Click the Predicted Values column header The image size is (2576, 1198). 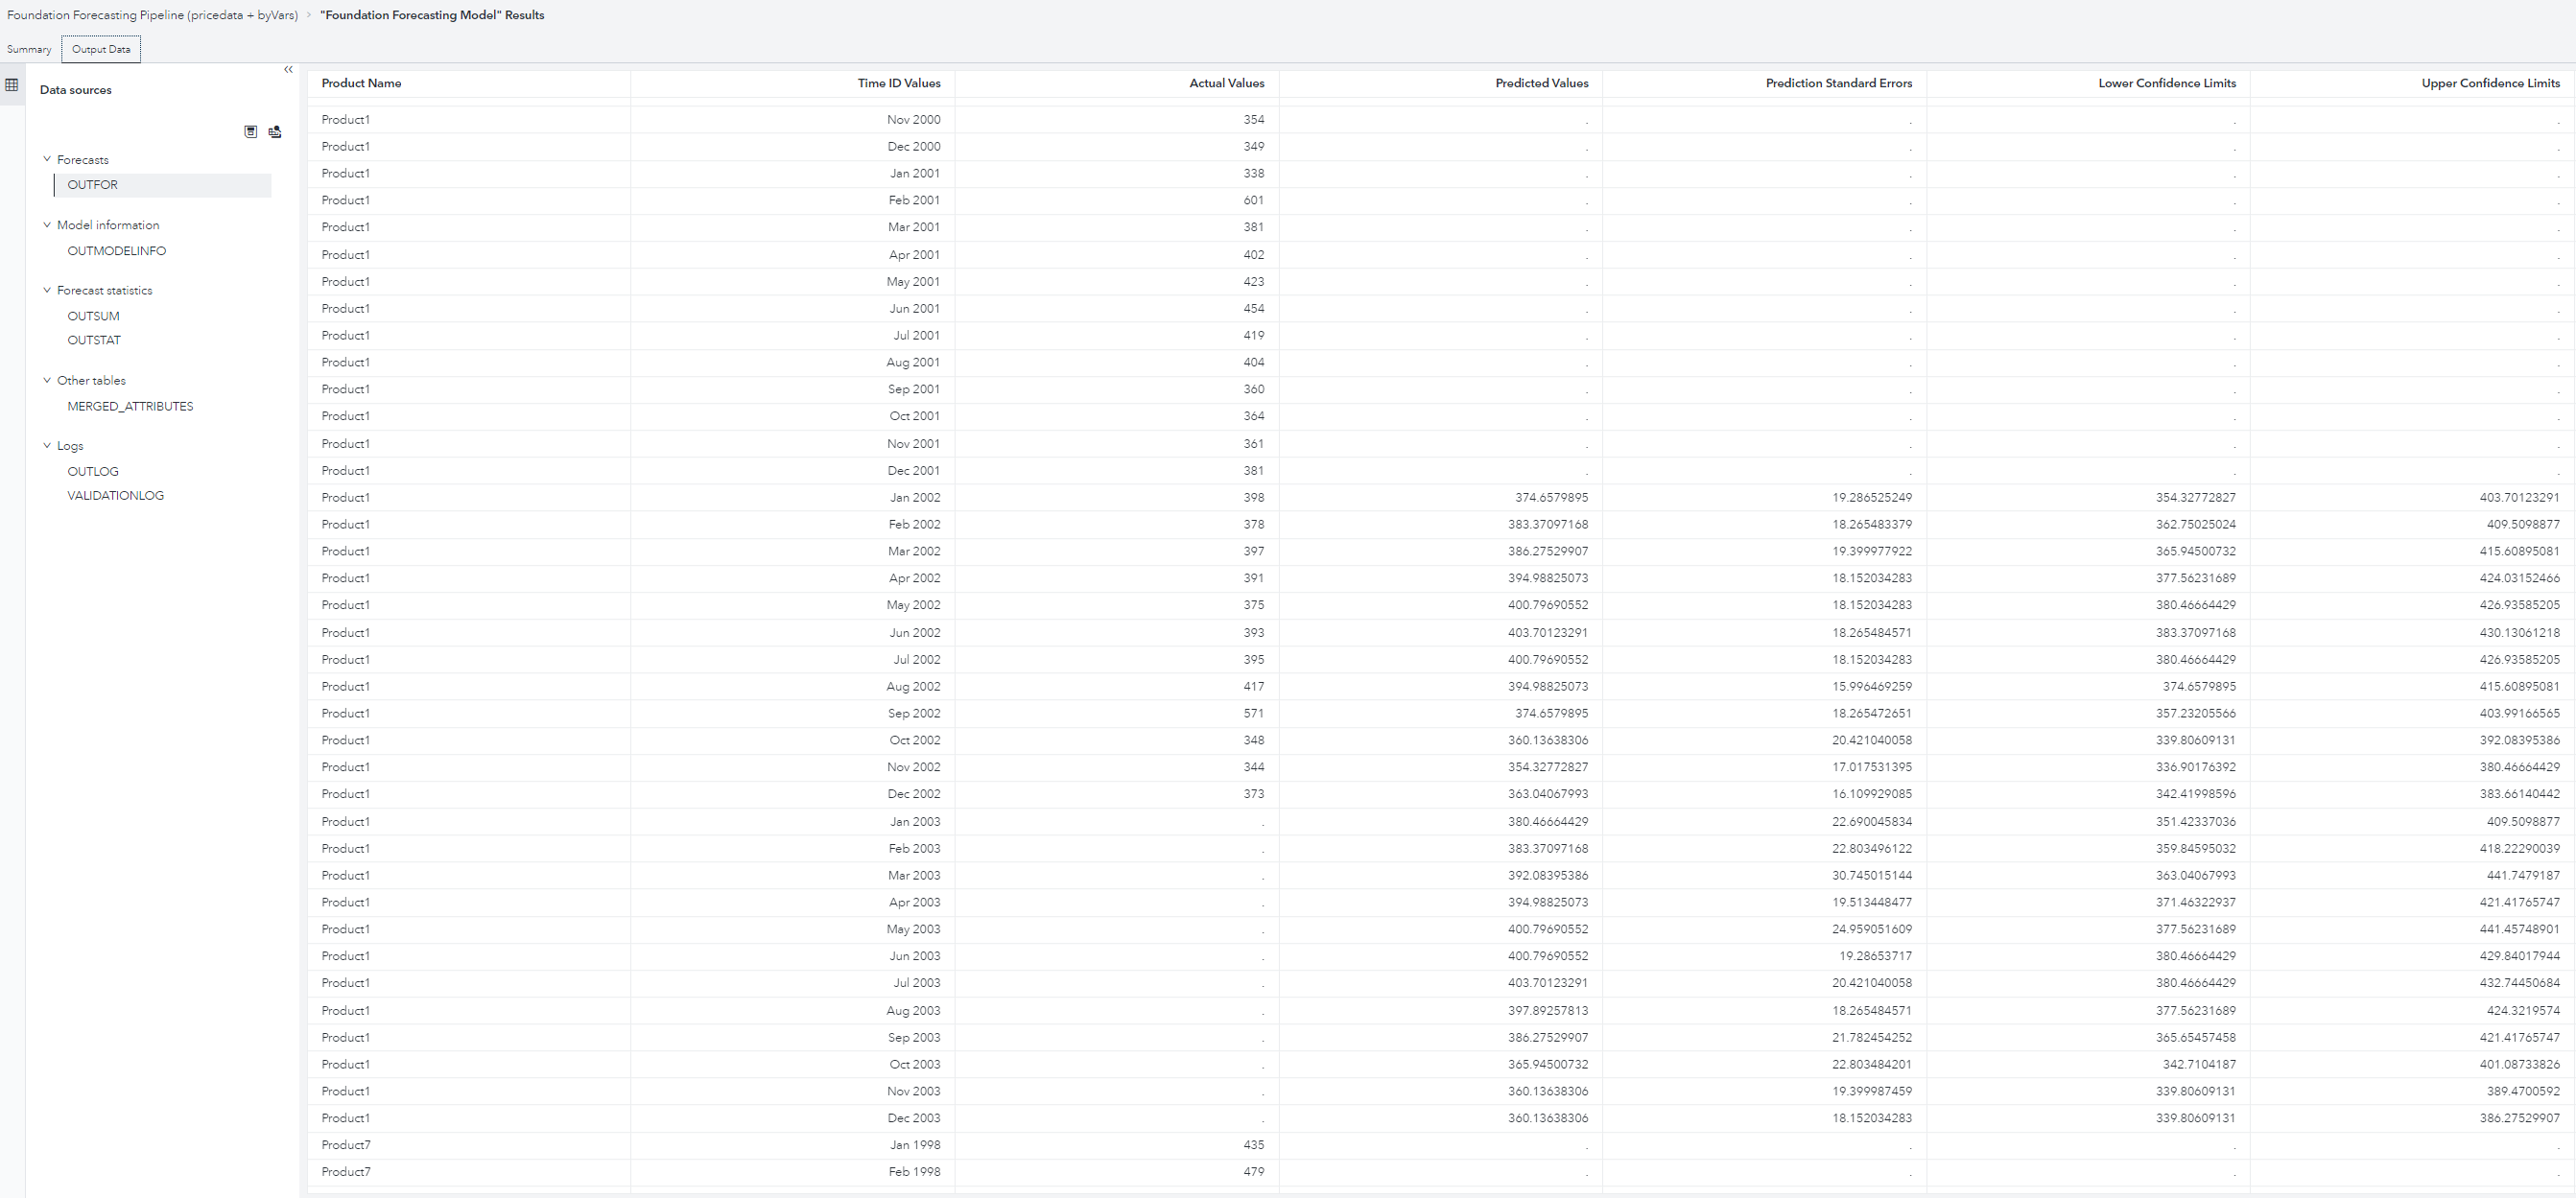(x=1540, y=83)
